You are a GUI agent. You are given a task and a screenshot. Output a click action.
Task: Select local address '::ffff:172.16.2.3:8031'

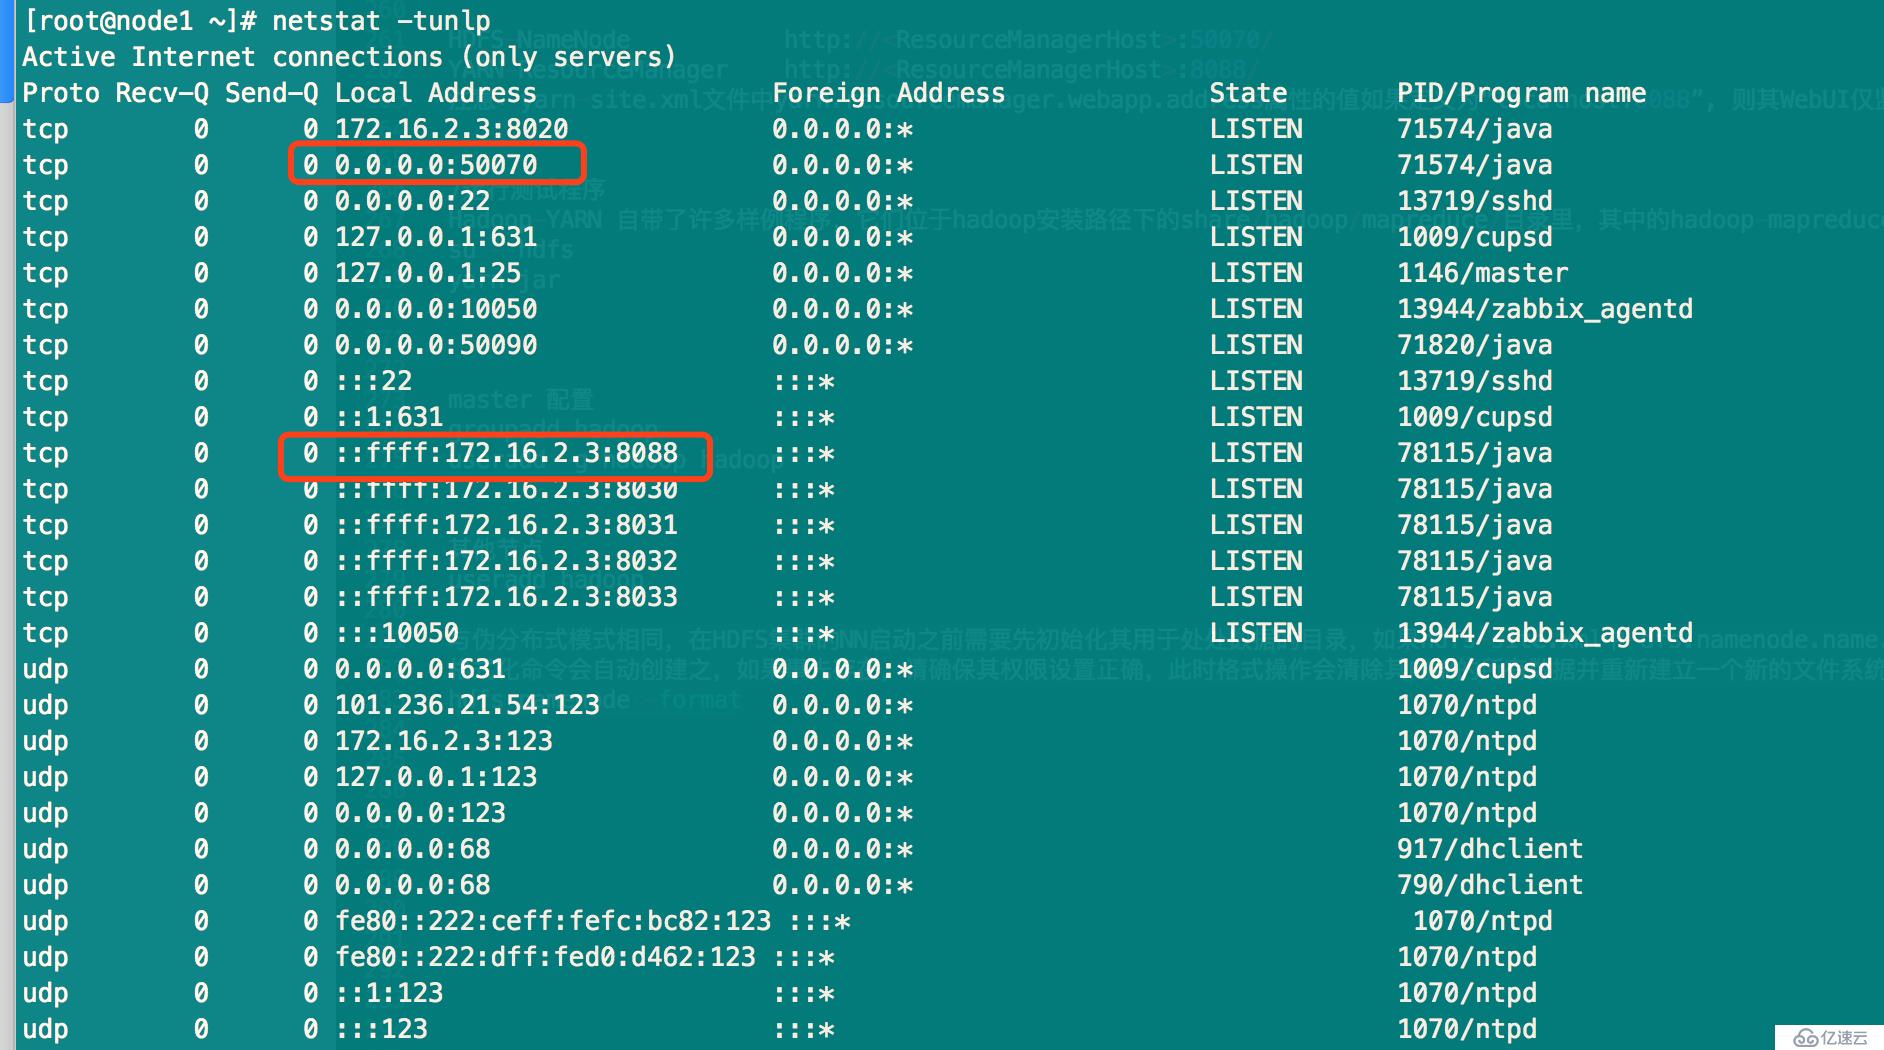pyautogui.click(x=506, y=525)
